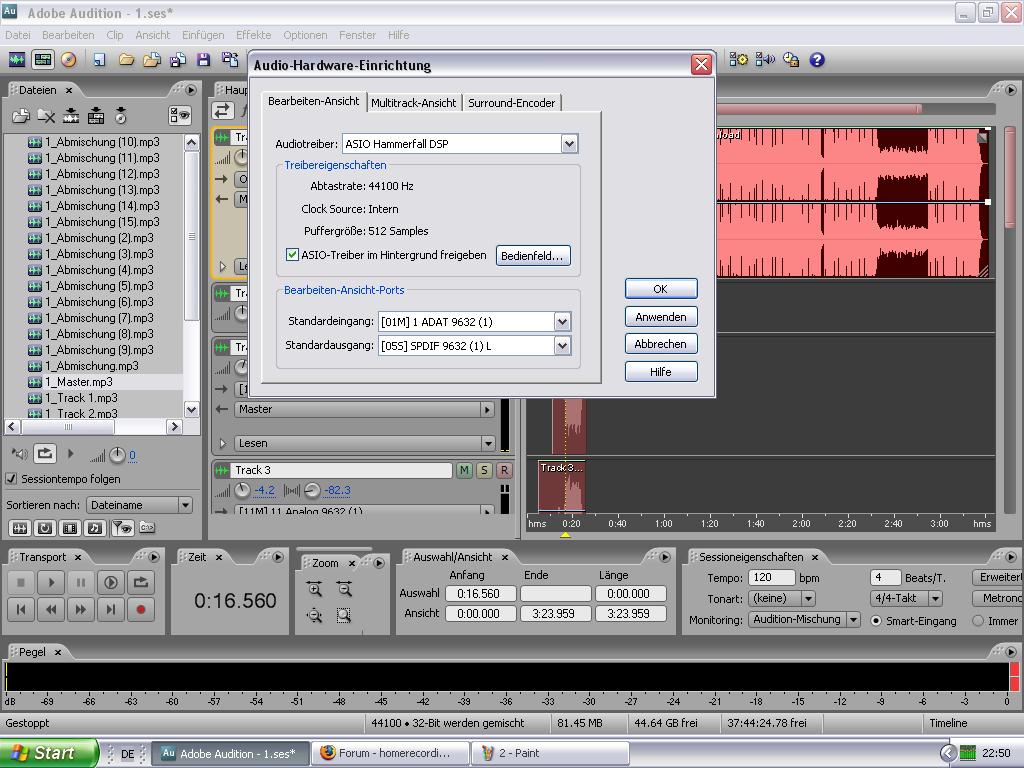Toggle the loop file display filter button

coord(44,528)
